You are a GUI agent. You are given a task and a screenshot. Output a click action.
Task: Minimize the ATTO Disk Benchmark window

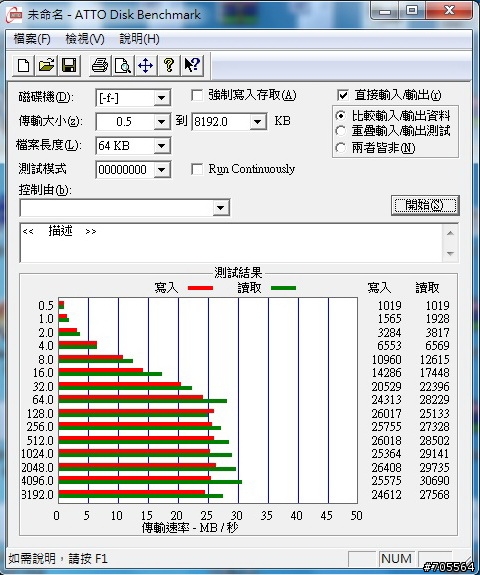point(385,11)
